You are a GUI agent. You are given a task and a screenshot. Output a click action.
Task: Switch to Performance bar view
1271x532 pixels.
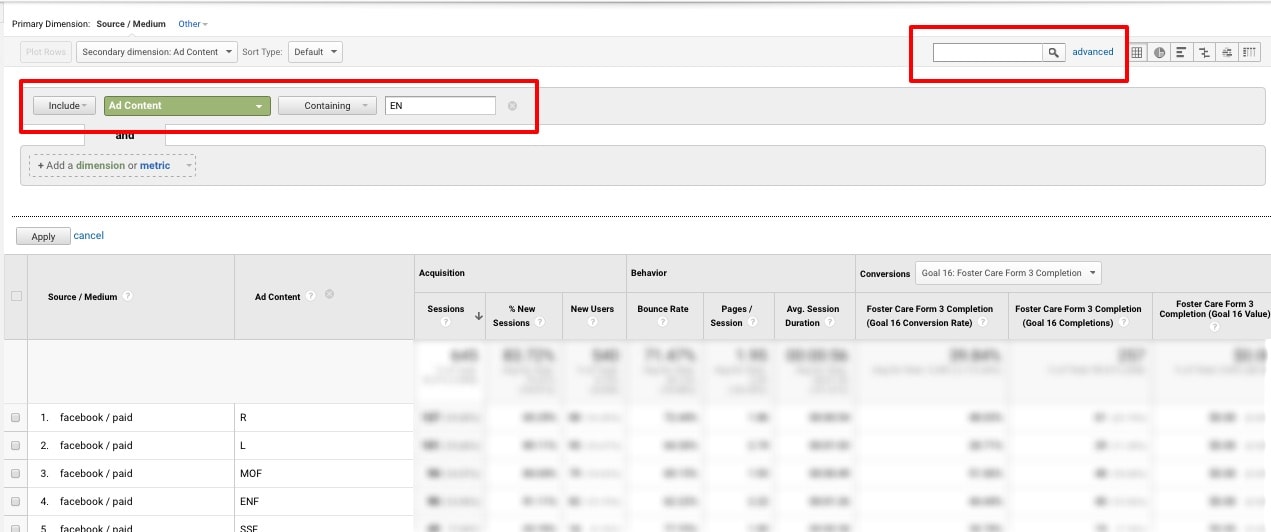(1182, 53)
